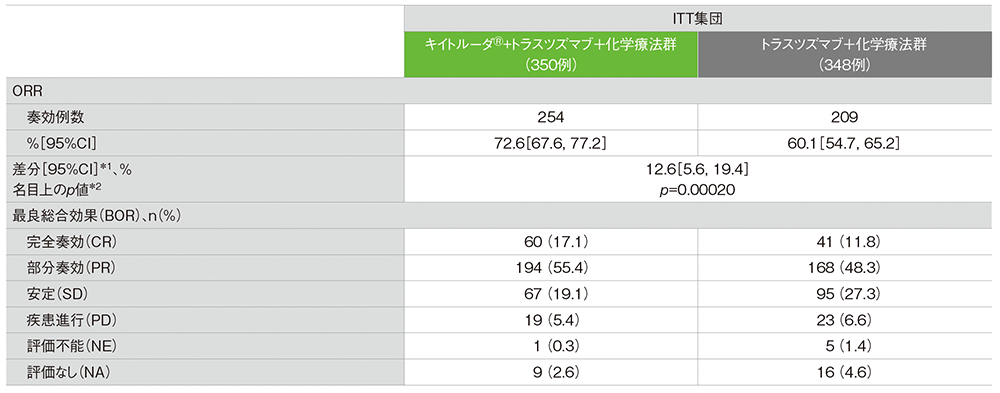Click the ITT集団 header cell
This screenshot has width=1000, height=393.
pos(698,19)
